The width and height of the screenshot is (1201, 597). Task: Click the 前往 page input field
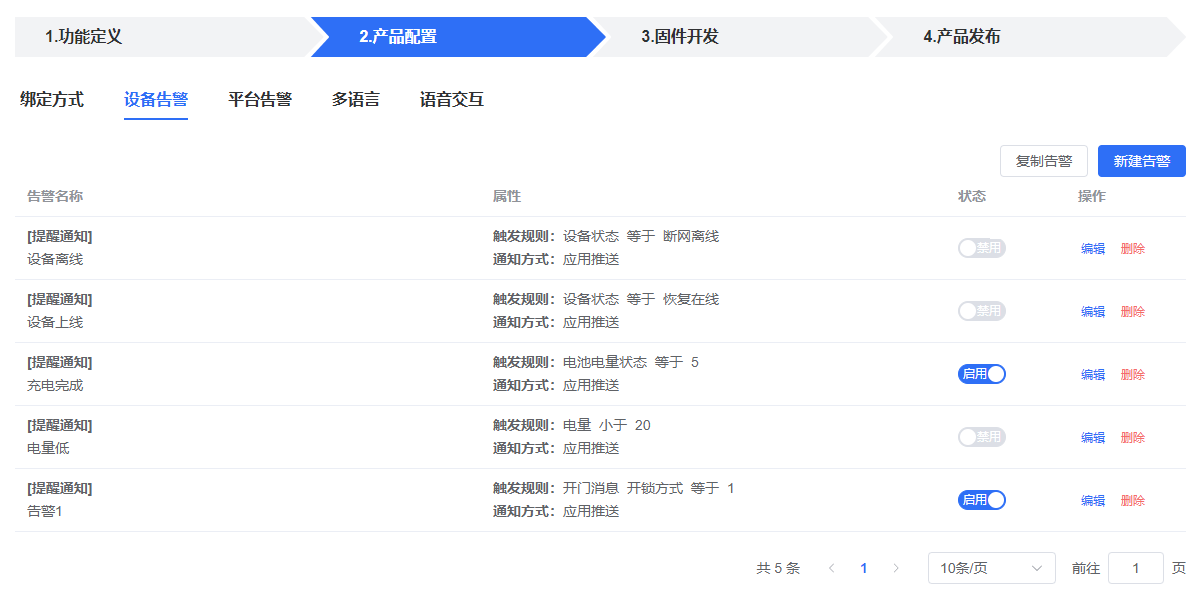click(1135, 567)
